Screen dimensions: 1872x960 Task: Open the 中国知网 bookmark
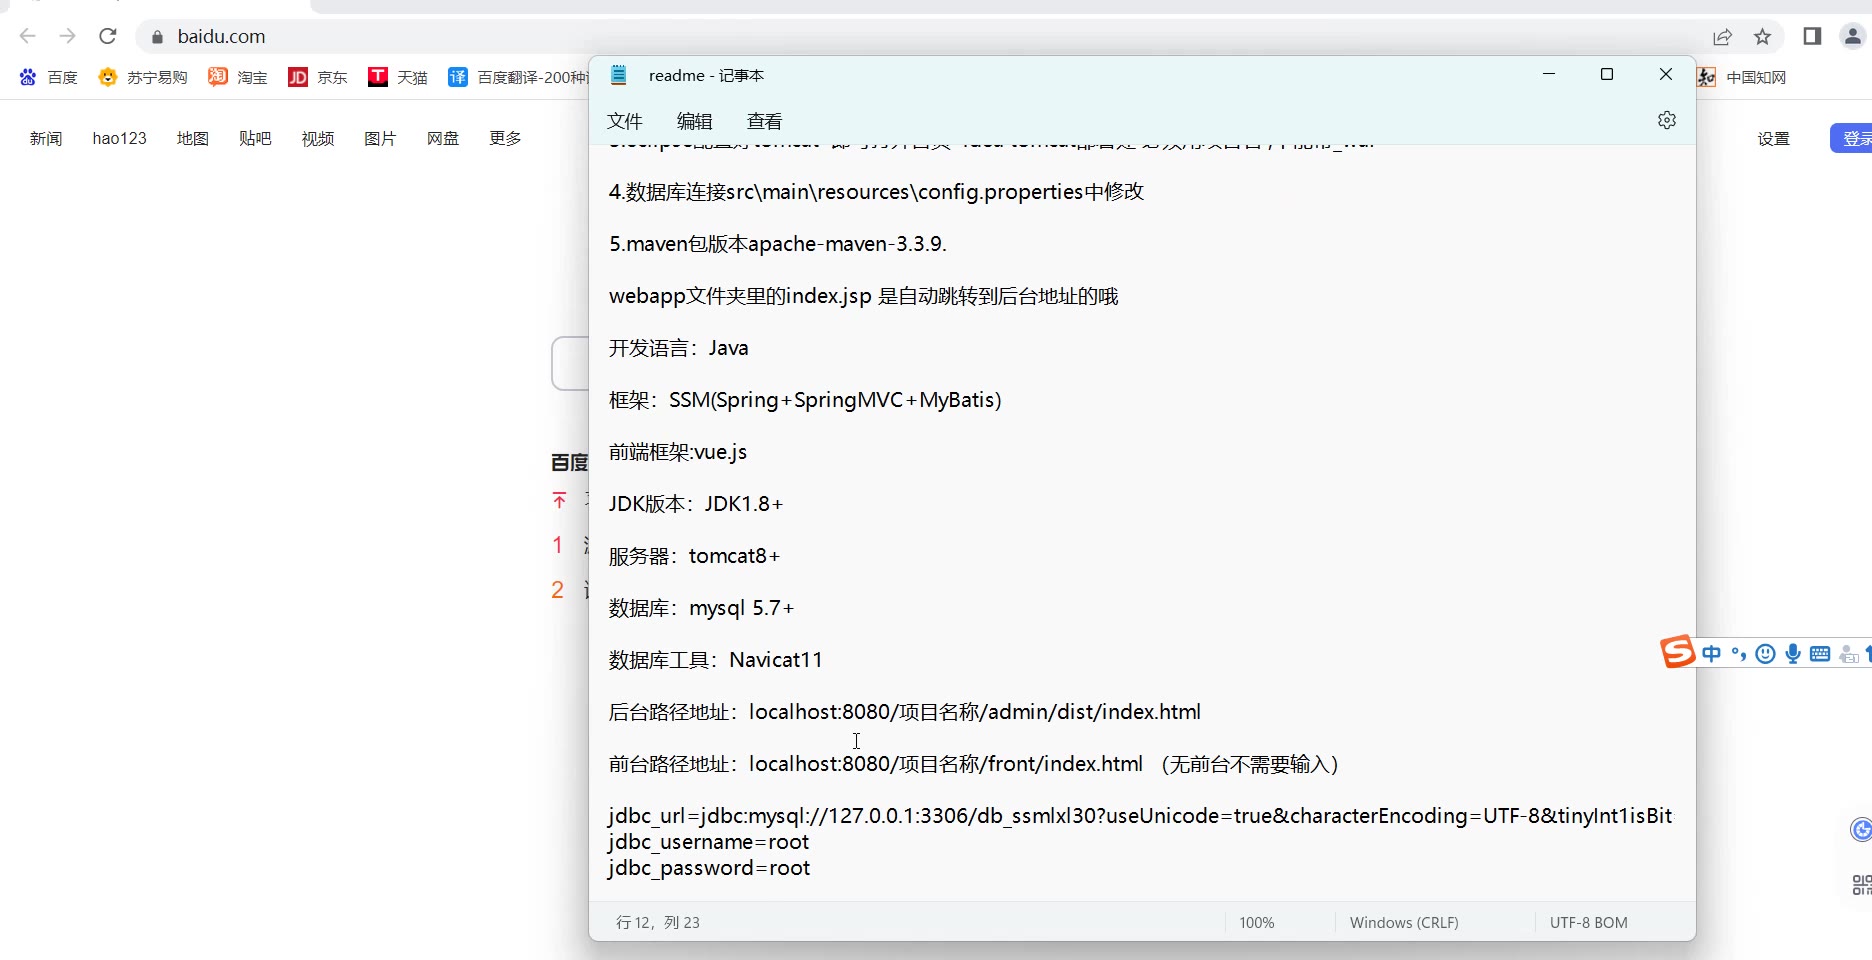click(x=1741, y=77)
